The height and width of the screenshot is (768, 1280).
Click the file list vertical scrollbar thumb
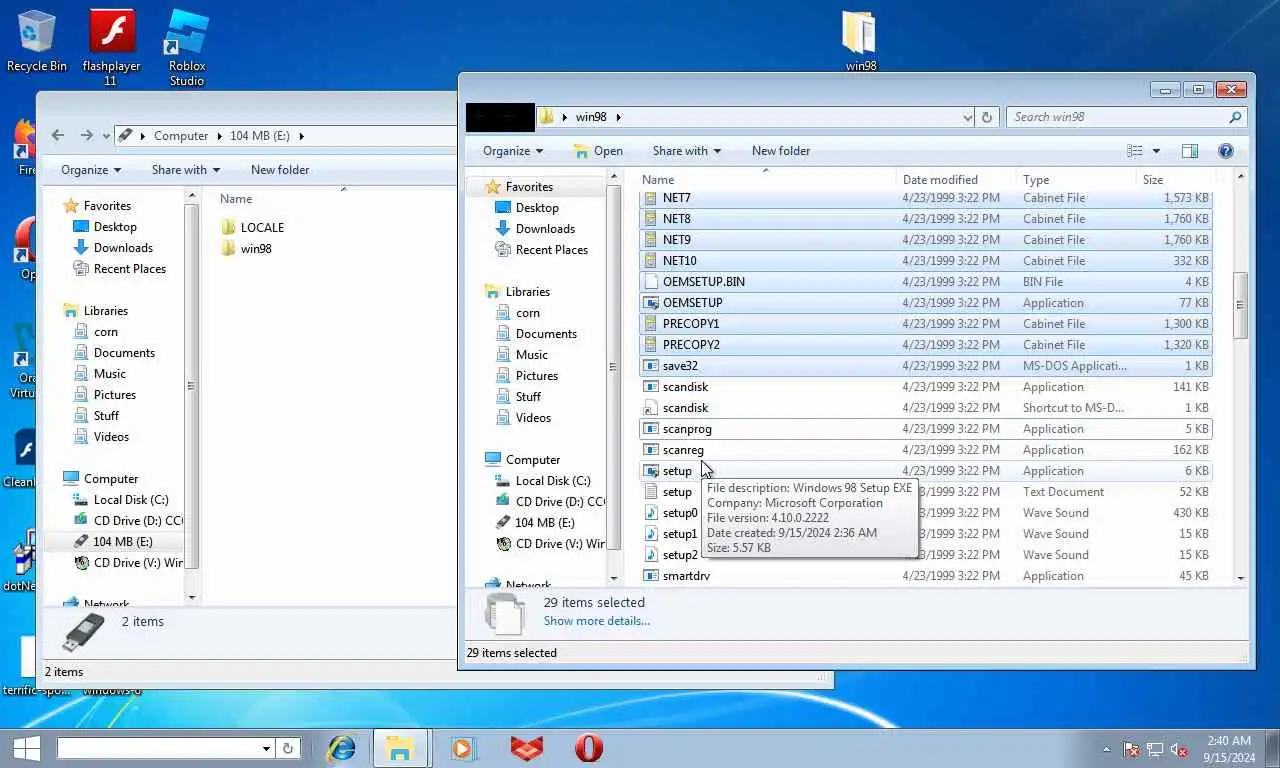[1241, 305]
